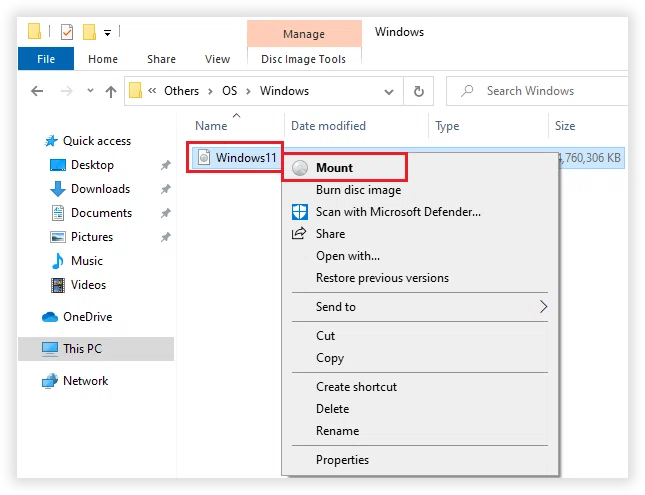Click the Manage contextual tab header
Screen dimensions: 645x495
[304, 33]
